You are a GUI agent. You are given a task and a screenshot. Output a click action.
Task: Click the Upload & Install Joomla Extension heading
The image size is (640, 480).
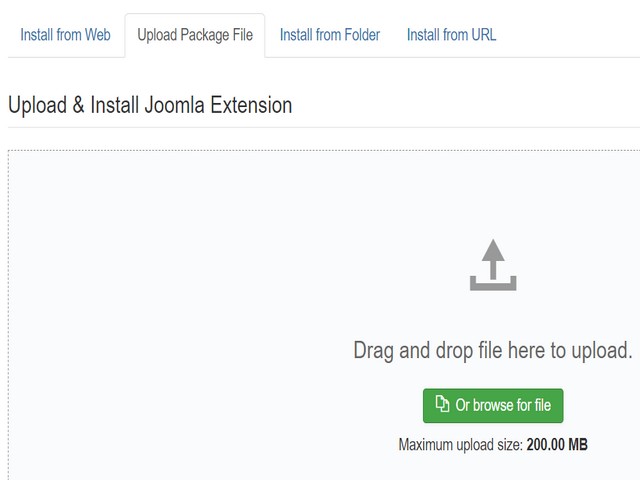coord(150,105)
